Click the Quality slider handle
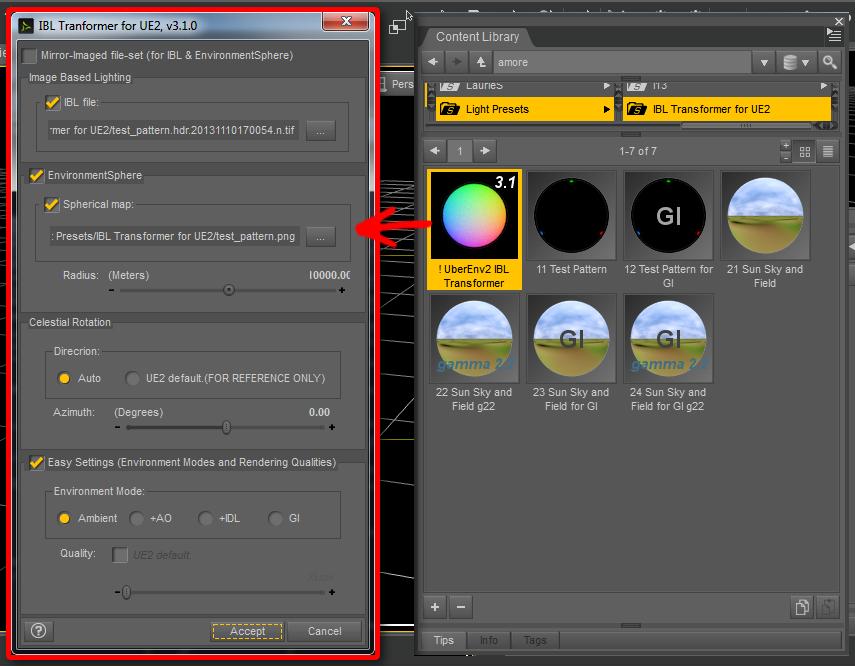This screenshot has width=855, height=666. pyautogui.click(x=127, y=592)
